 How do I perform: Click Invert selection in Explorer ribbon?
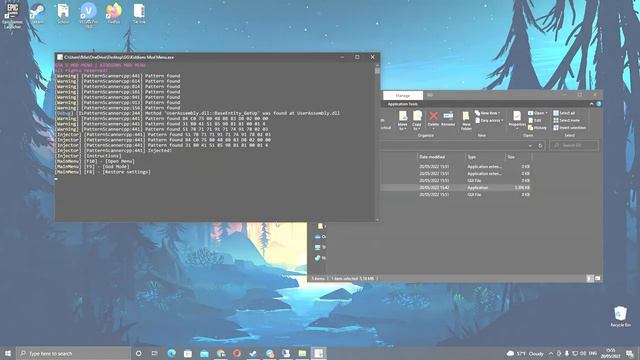(569, 128)
